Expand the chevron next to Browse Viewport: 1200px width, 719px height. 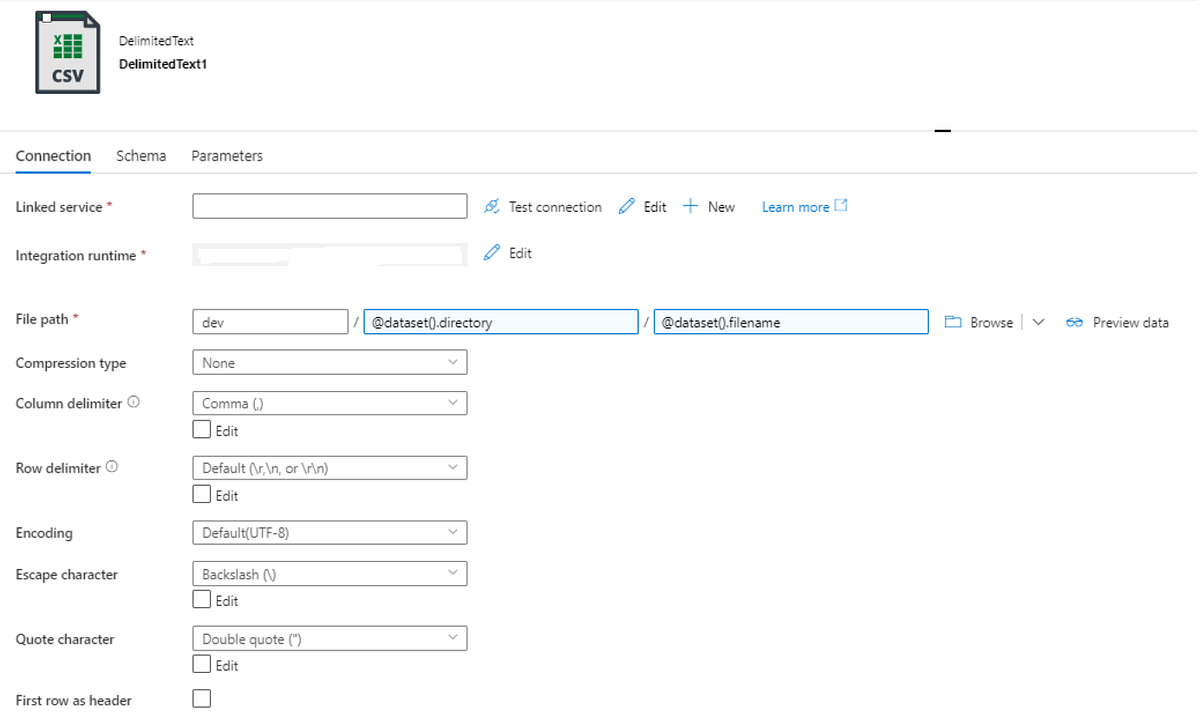(1038, 322)
